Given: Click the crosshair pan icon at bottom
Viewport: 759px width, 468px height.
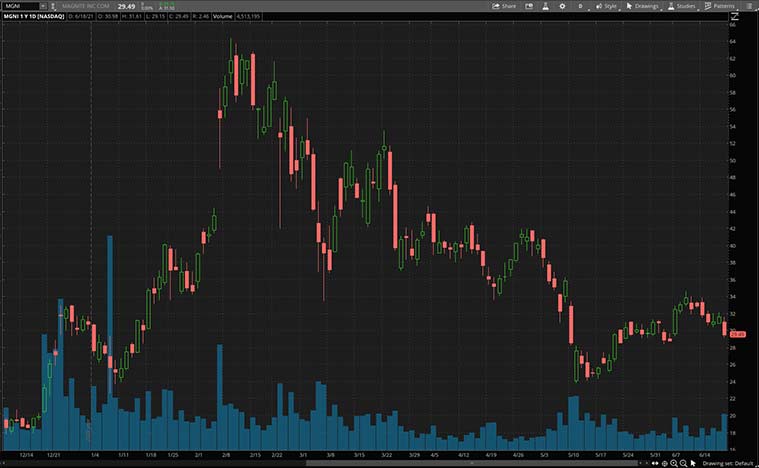Looking at the screenshot, I should (665, 464).
